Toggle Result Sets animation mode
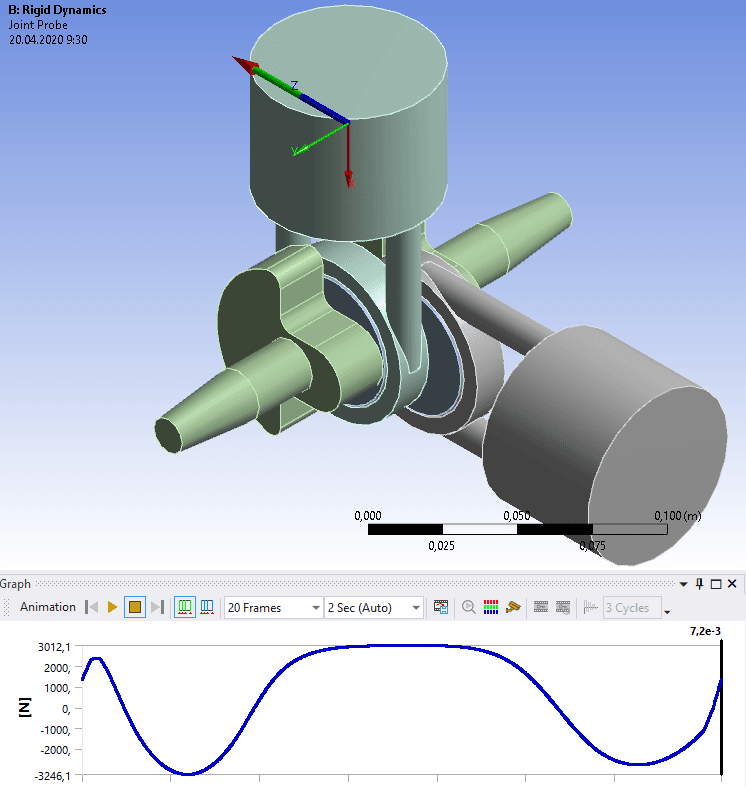 pyautogui.click(x=207, y=607)
